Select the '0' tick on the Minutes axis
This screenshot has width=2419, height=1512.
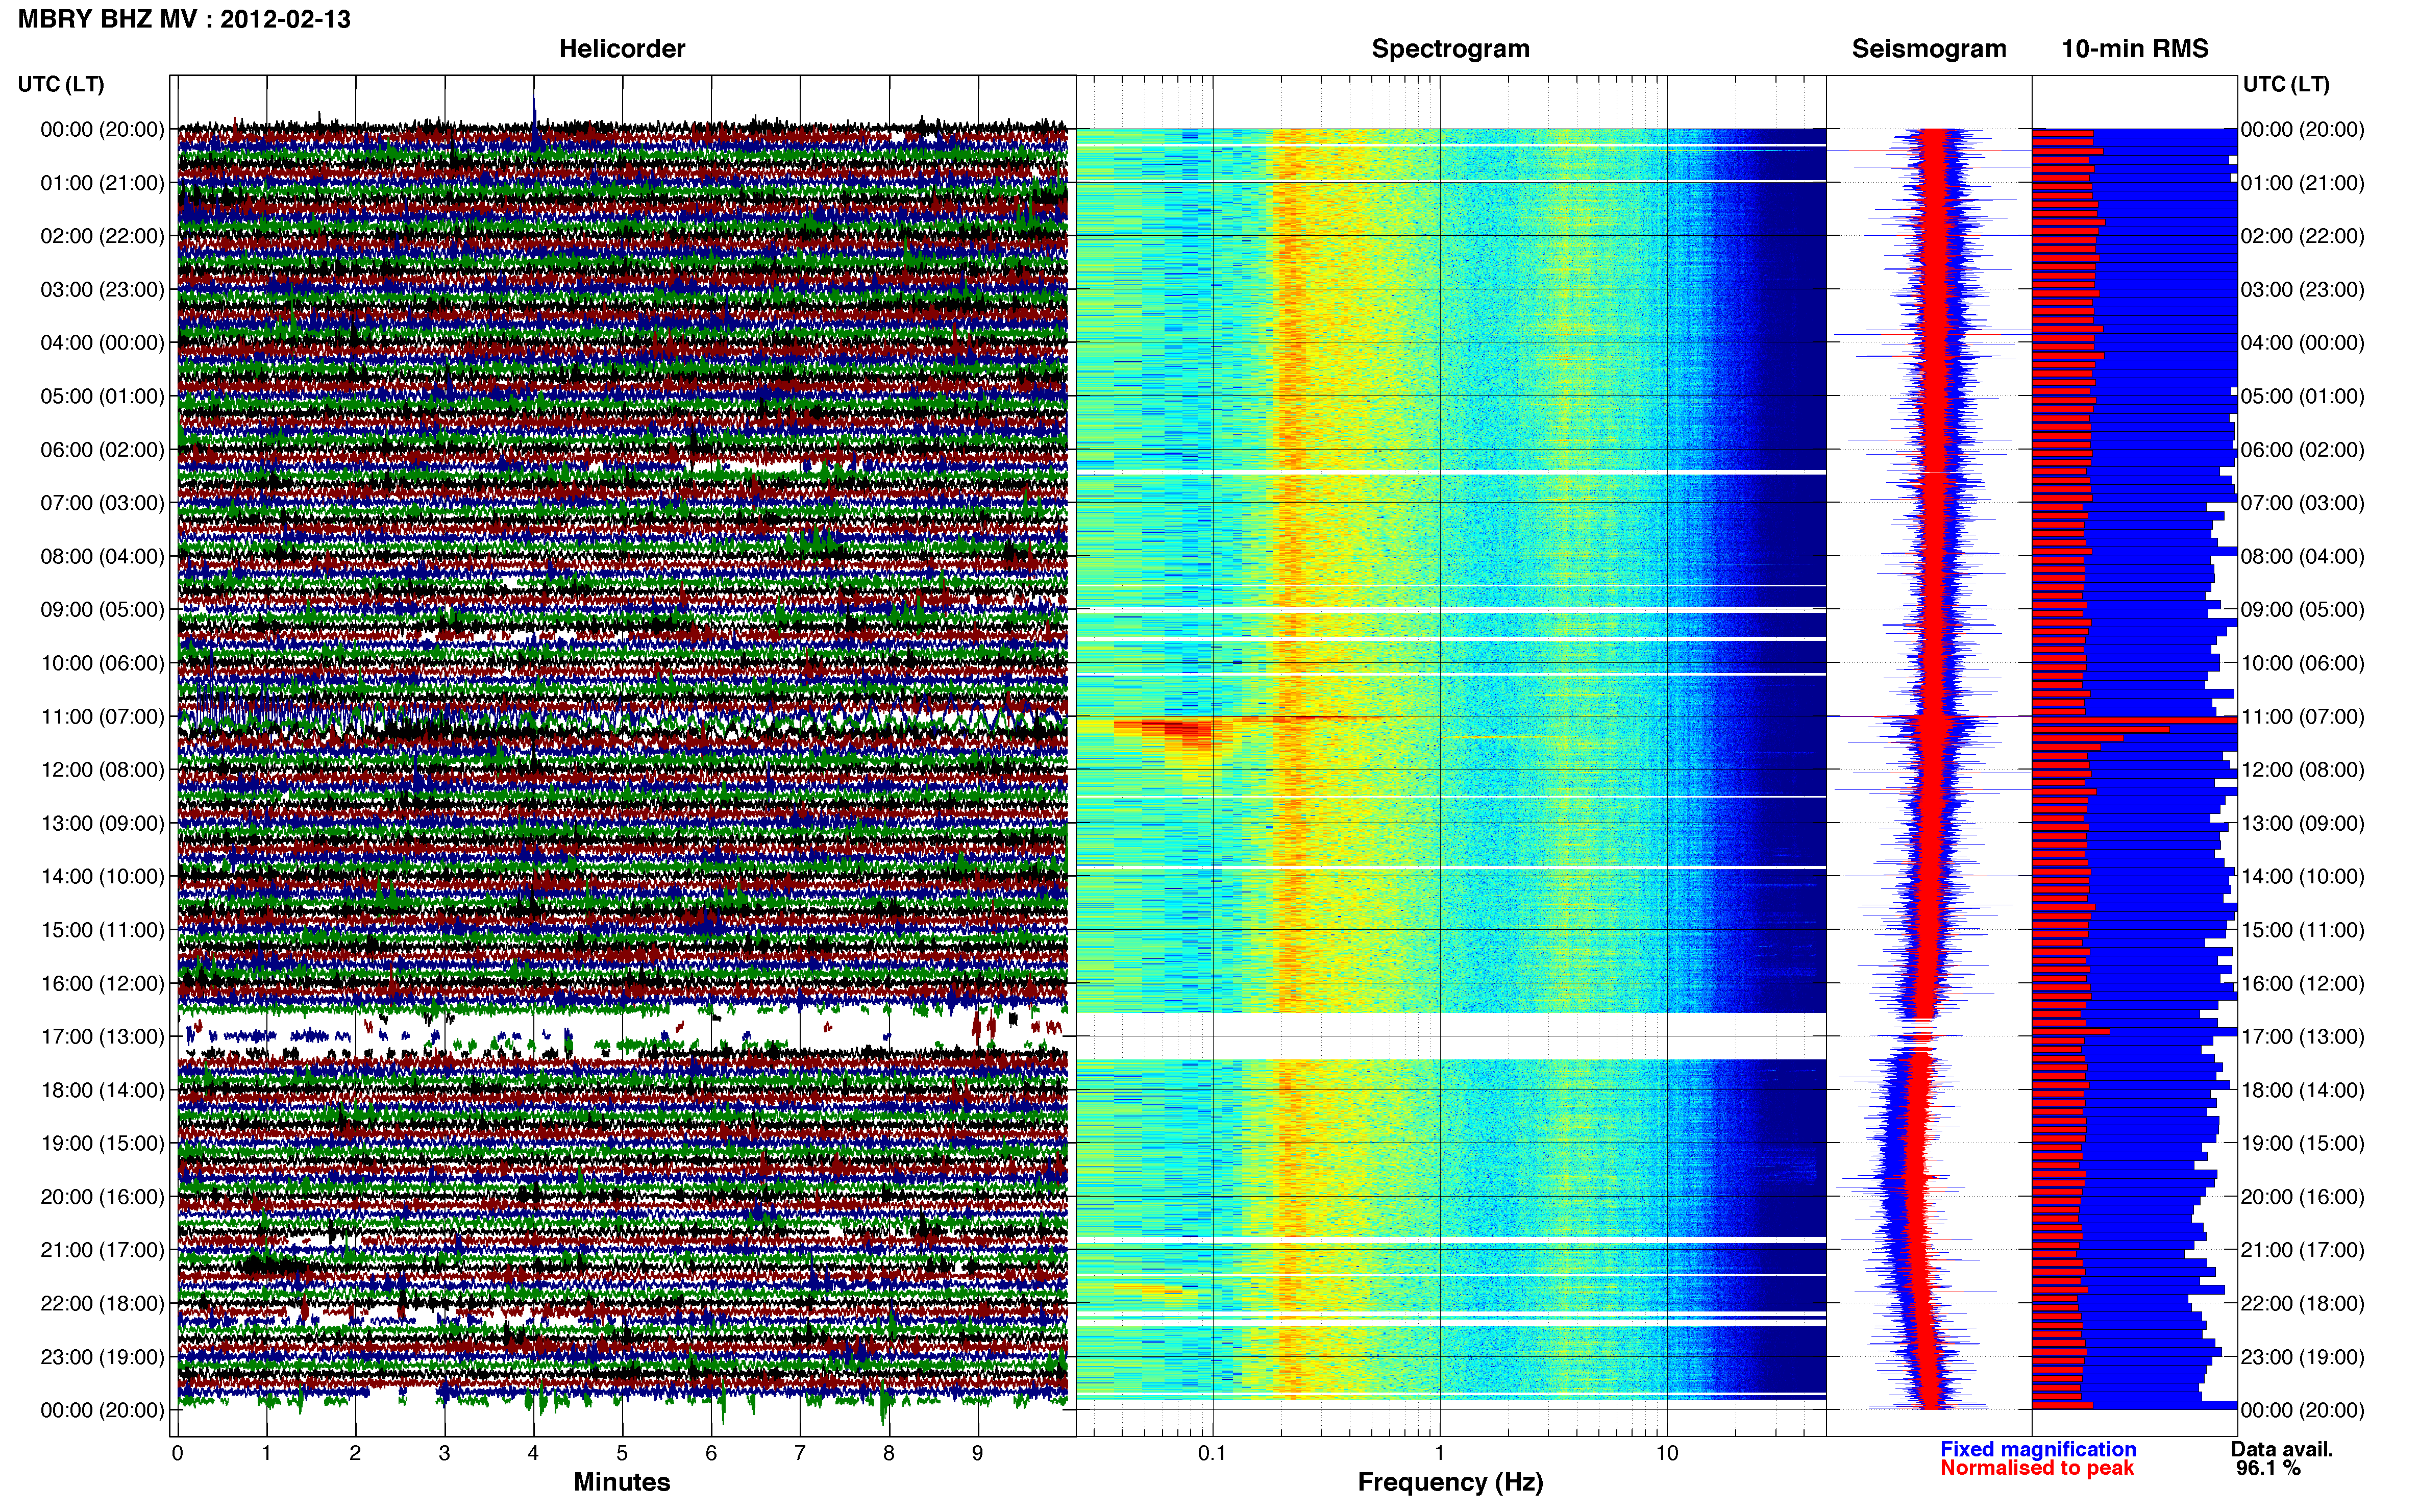(178, 1453)
